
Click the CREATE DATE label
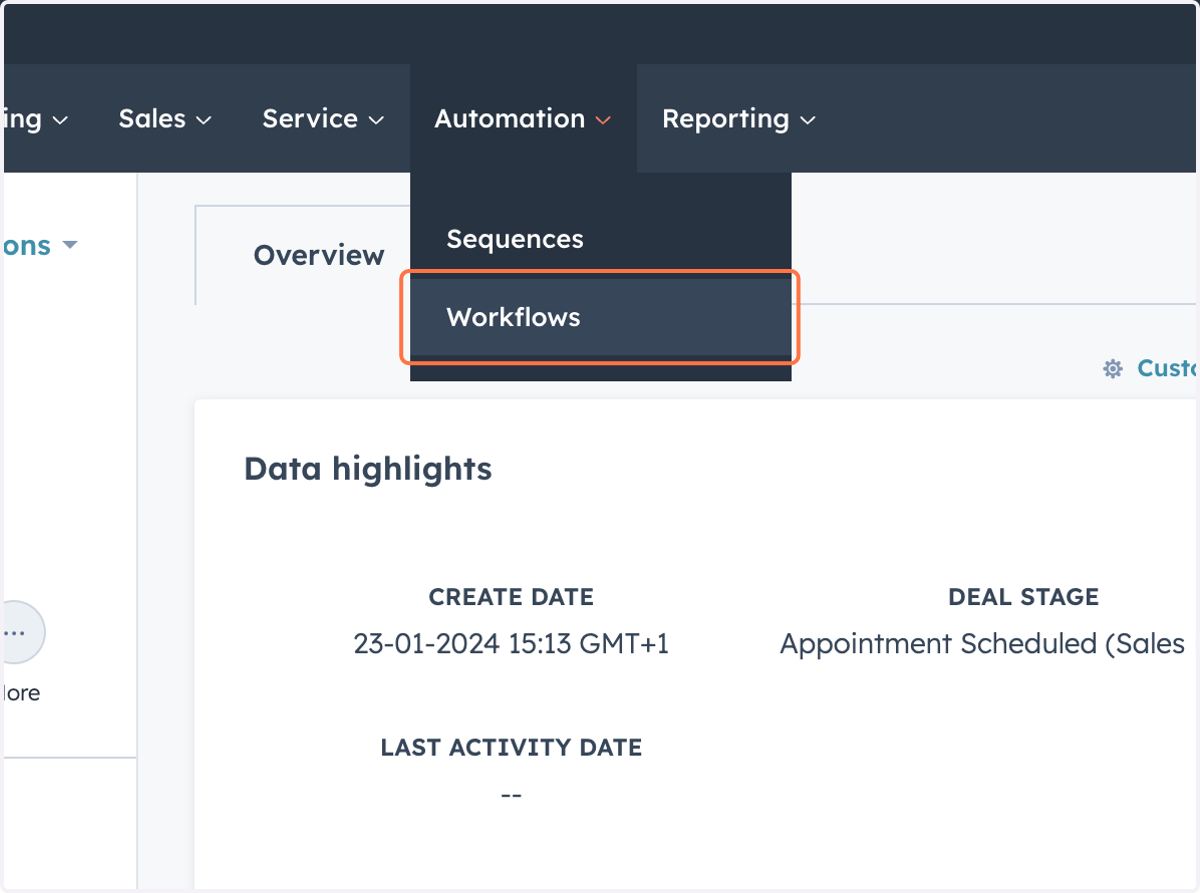pos(511,597)
